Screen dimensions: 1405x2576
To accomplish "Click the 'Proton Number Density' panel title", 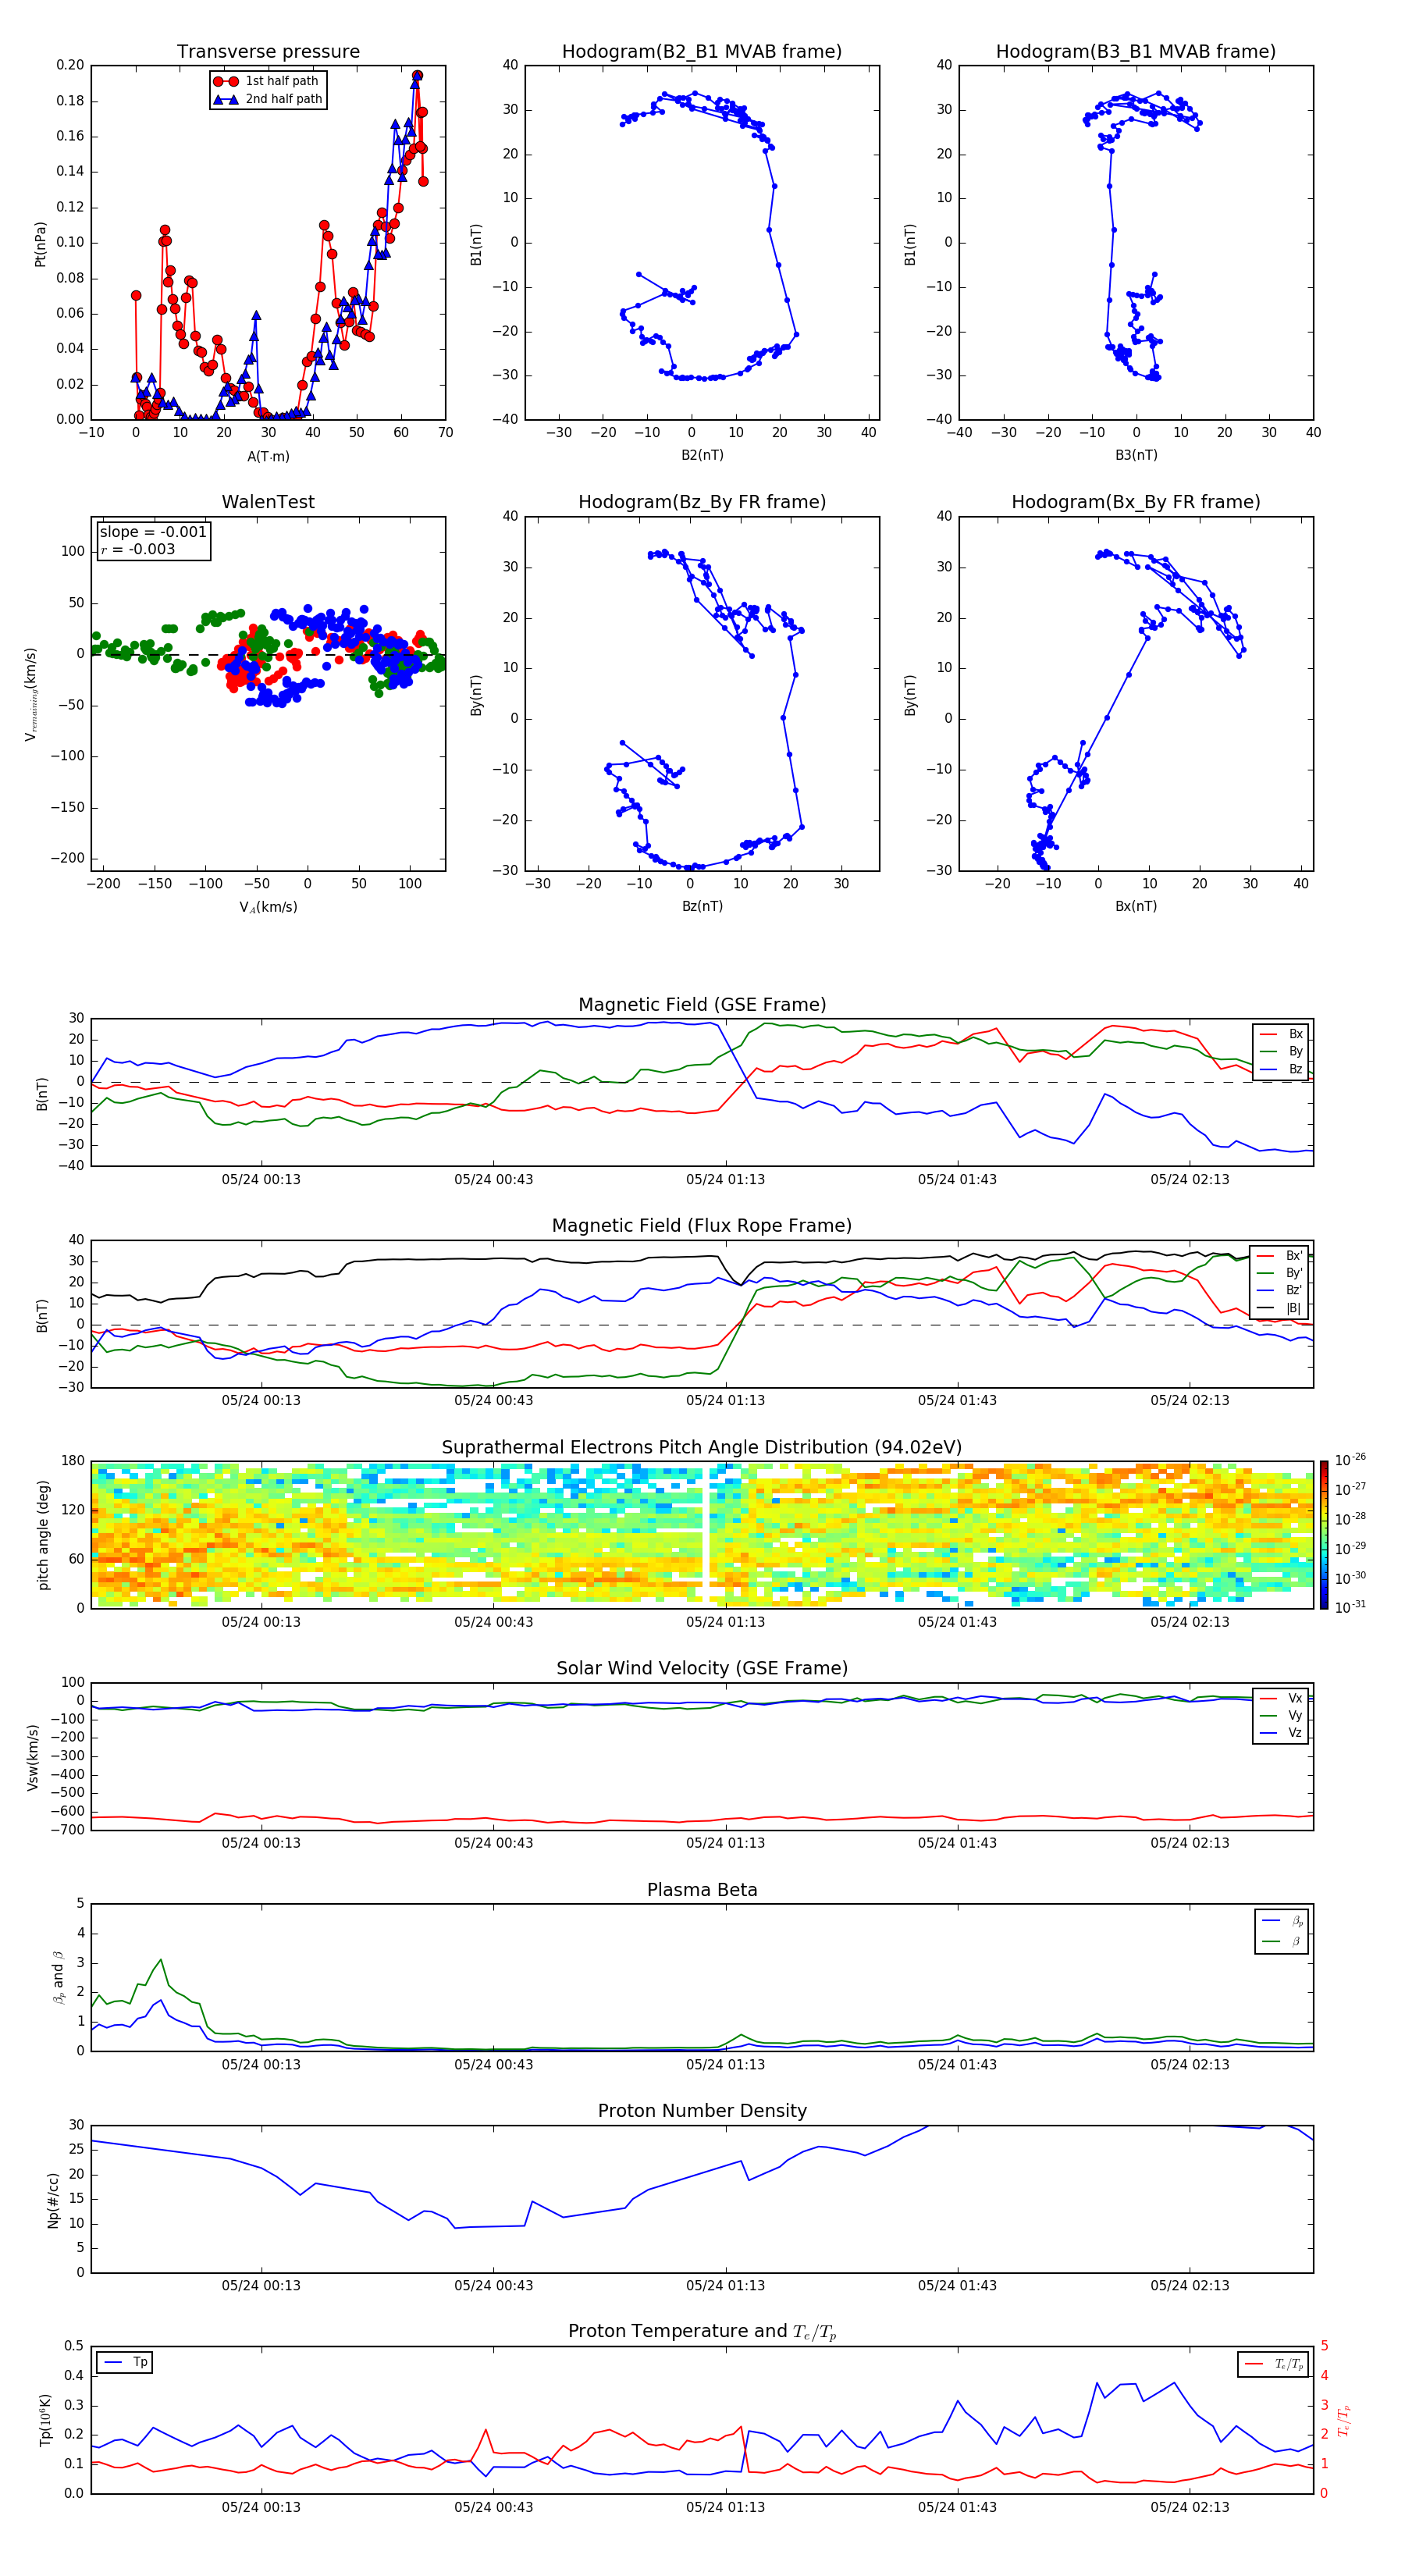I will point(702,2111).
